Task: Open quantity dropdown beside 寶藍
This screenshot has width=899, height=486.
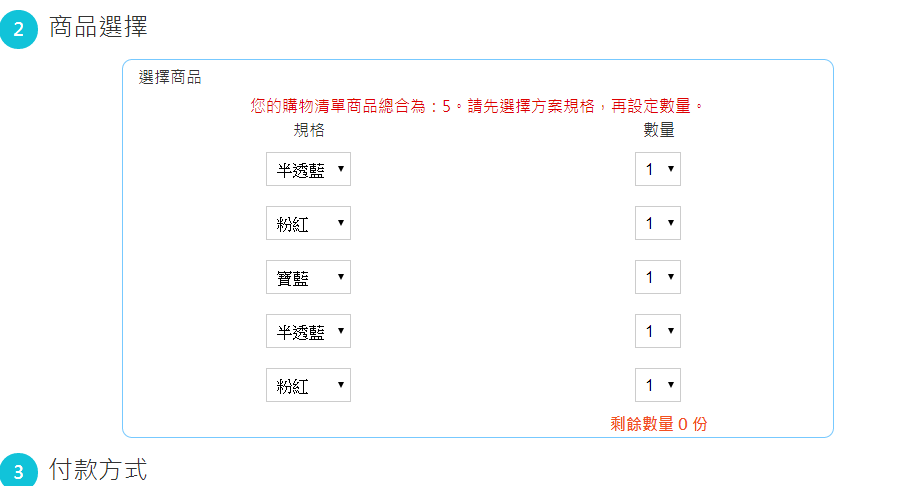Action: click(658, 277)
